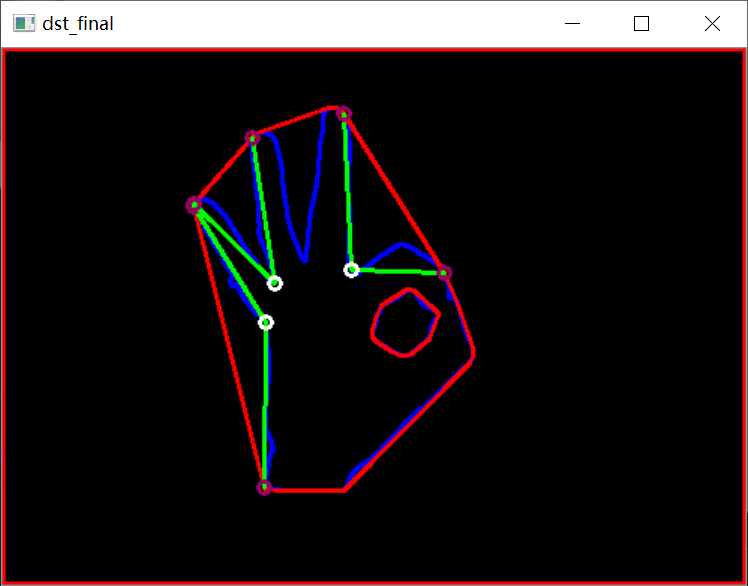Click the dst_final window app icon

pyautogui.click(x=24, y=23)
